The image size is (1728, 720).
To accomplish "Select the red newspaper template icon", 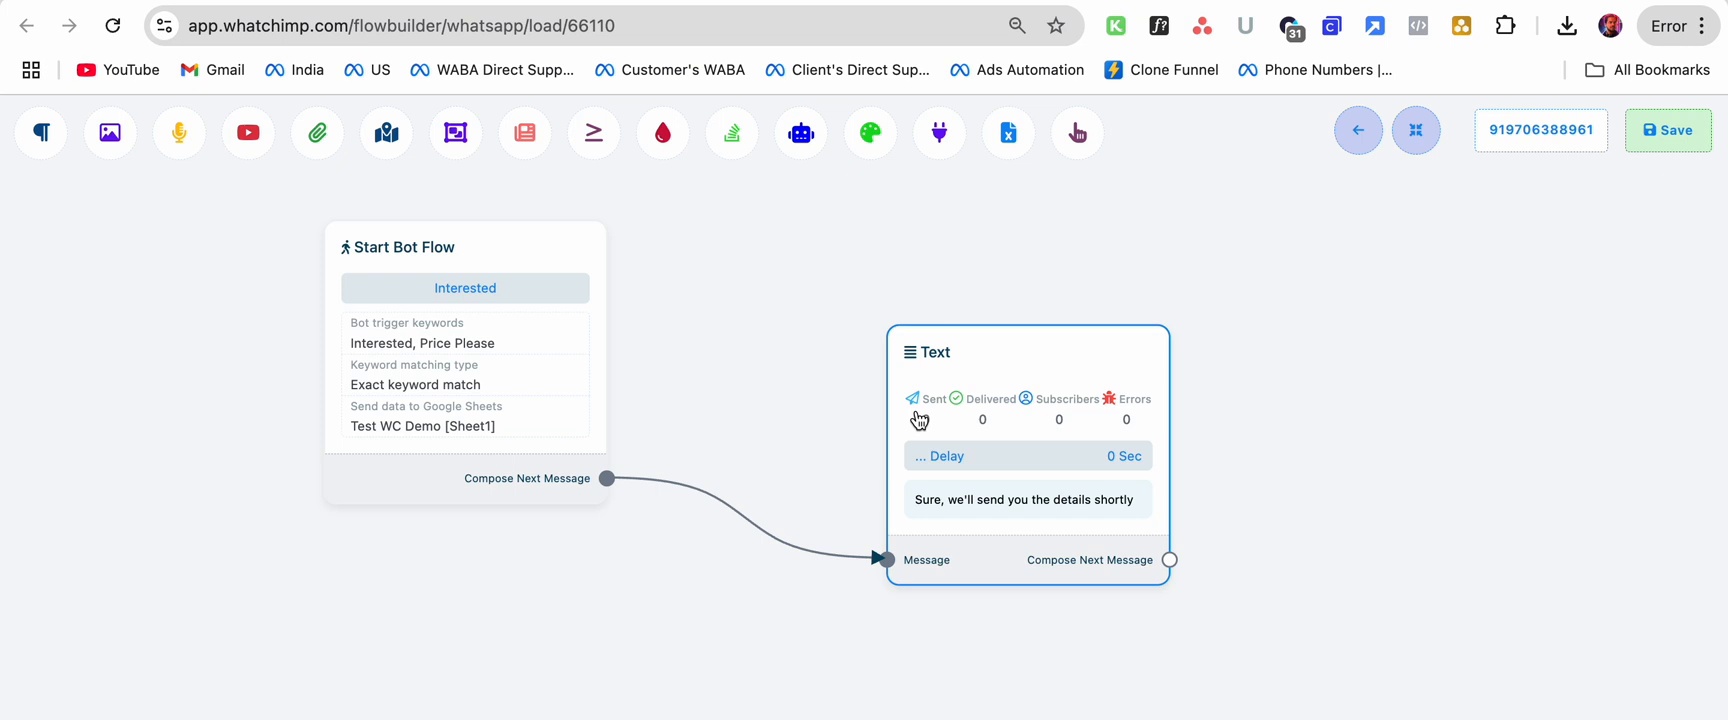I will pyautogui.click(x=525, y=133).
